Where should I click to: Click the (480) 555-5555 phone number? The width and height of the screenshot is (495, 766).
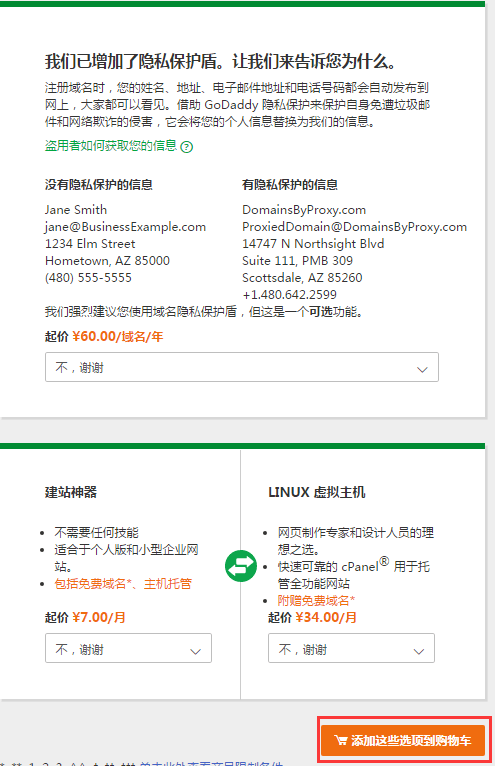click(88, 278)
